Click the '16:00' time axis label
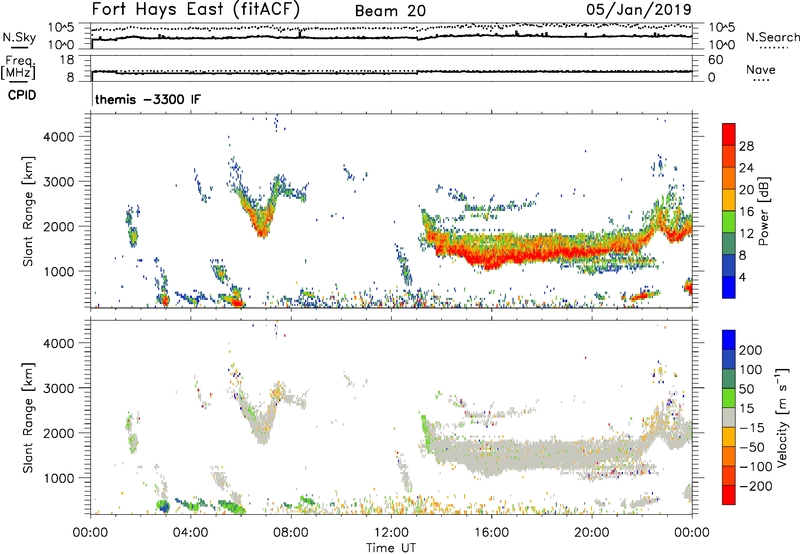The height and width of the screenshot is (554, 800). coord(491,533)
